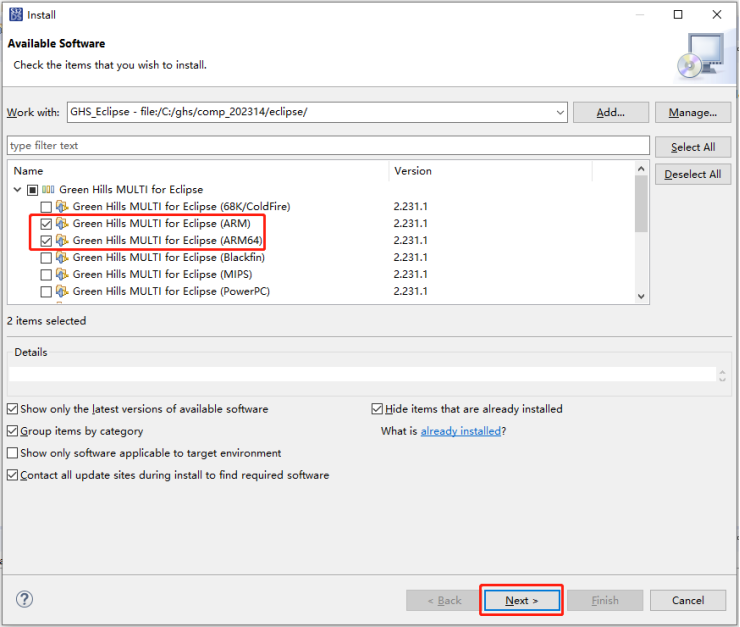Click the ARM feature plugin icon
This screenshot has height=627, width=740.
tap(62, 223)
